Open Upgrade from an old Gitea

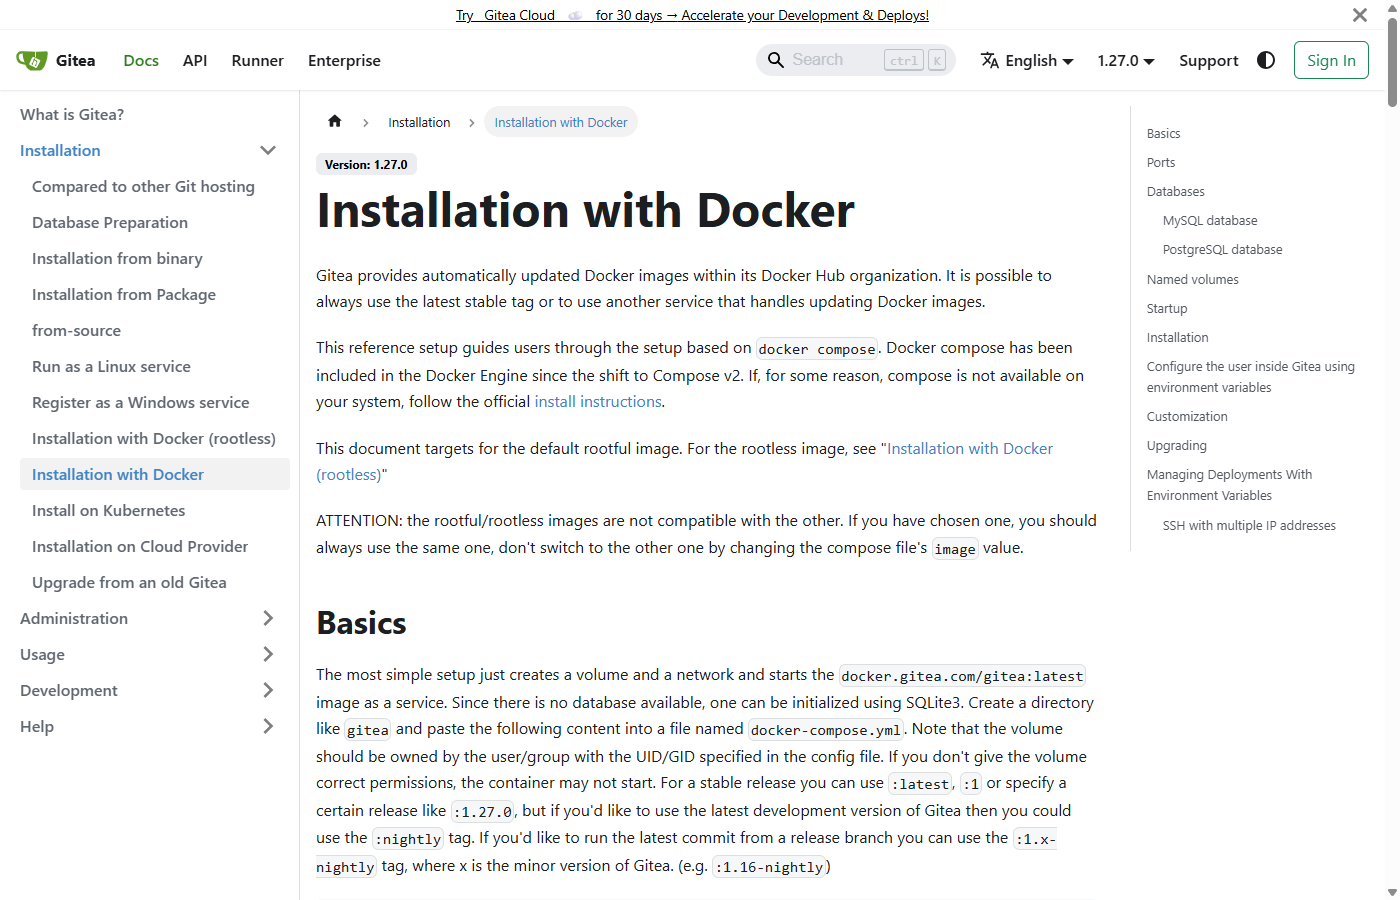tap(129, 582)
